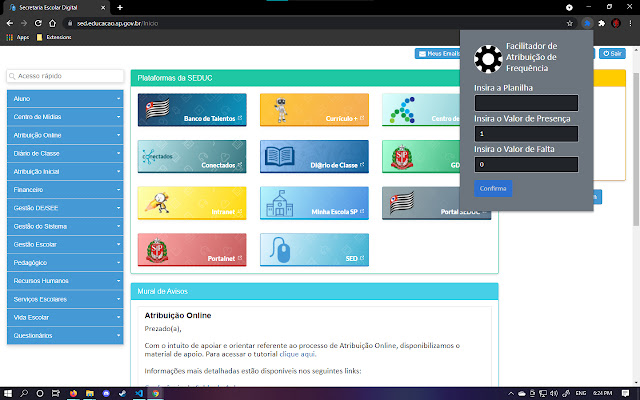640x400 pixels.
Task: Open the Banco de Talentos platform tile
Action: [x=192, y=110]
